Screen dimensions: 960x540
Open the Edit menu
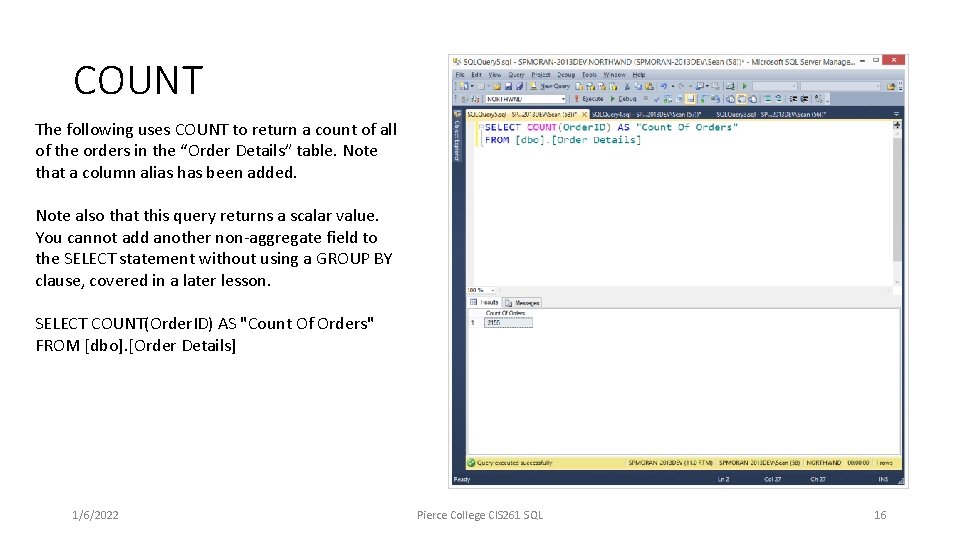pyautogui.click(x=476, y=75)
